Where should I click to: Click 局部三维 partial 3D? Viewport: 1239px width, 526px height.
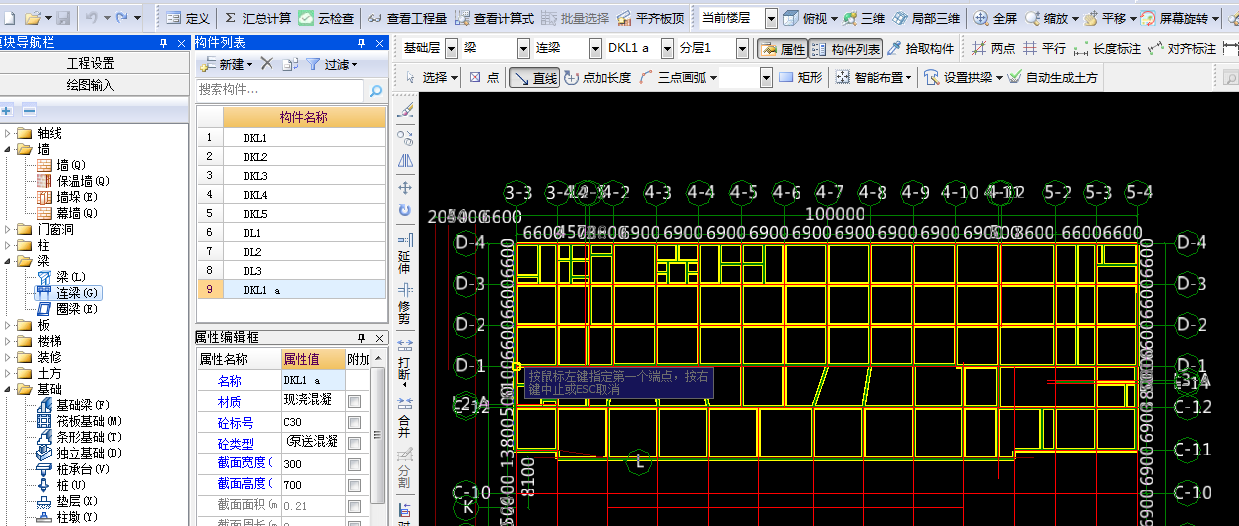pos(927,19)
